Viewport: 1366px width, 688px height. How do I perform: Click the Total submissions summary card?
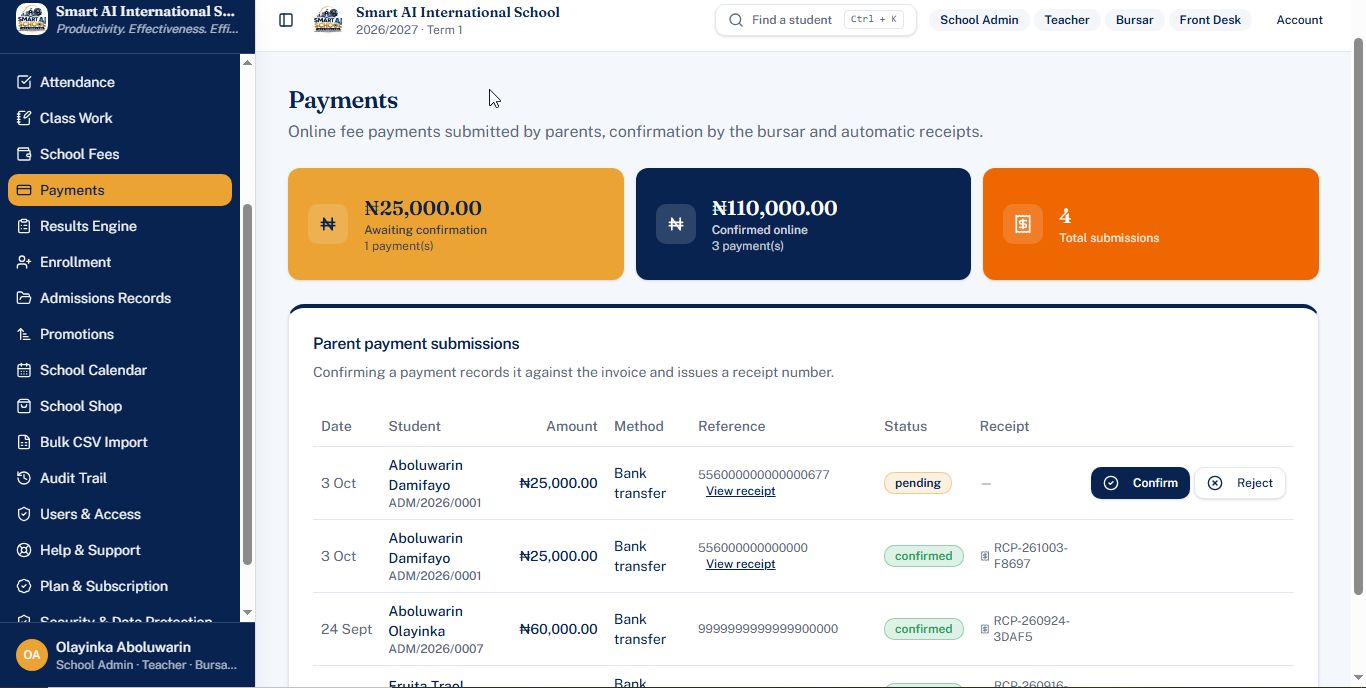click(x=1151, y=224)
